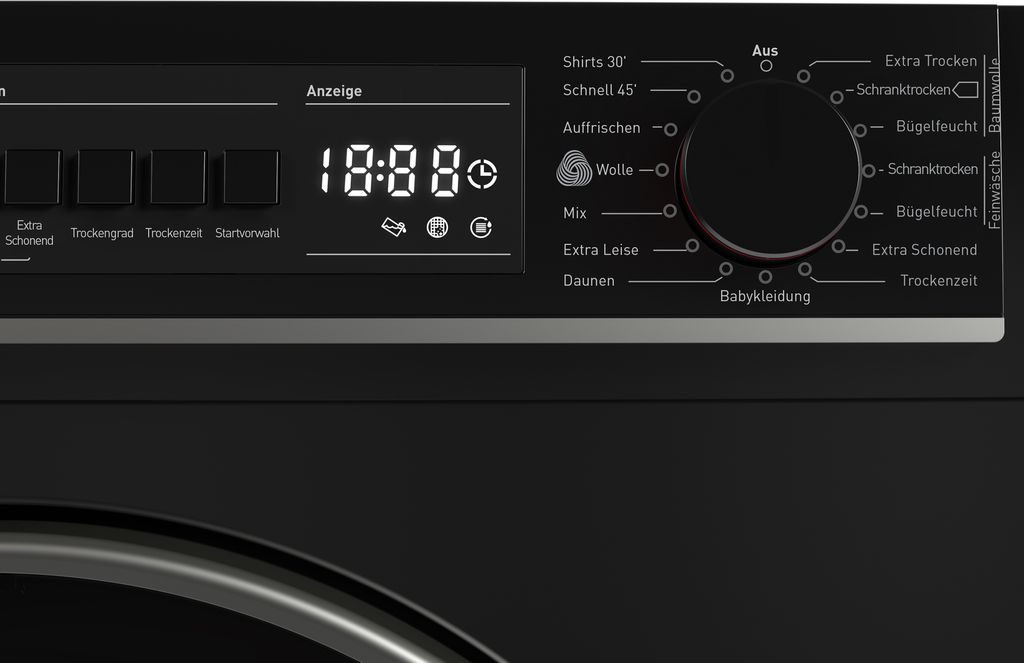
Task: Select the Extra Trocken program dot
Action: coord(803,76)
